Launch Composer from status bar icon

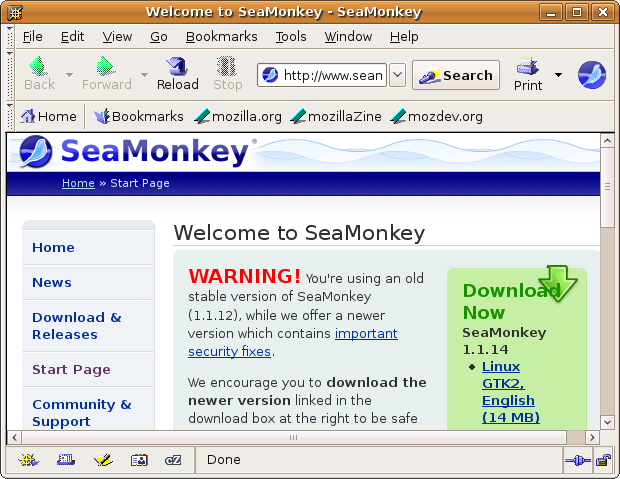tap(102, 461)
